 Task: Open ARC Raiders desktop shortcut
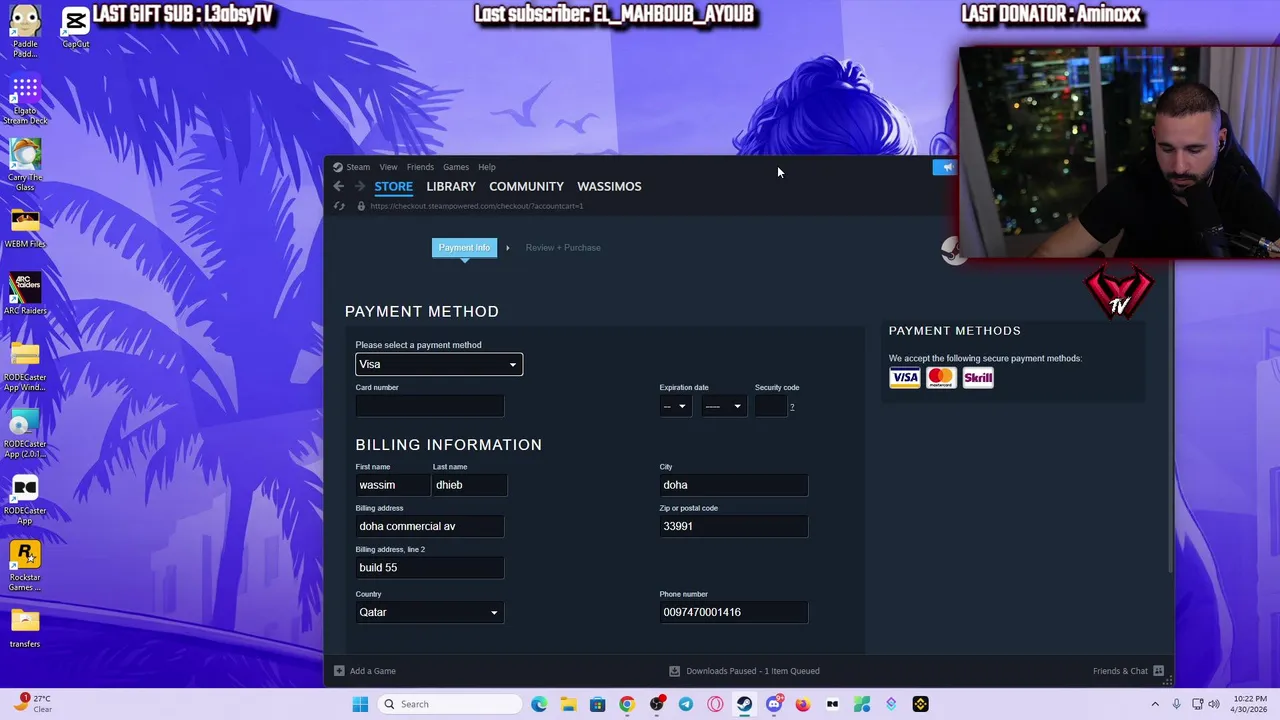click(25, 294)
